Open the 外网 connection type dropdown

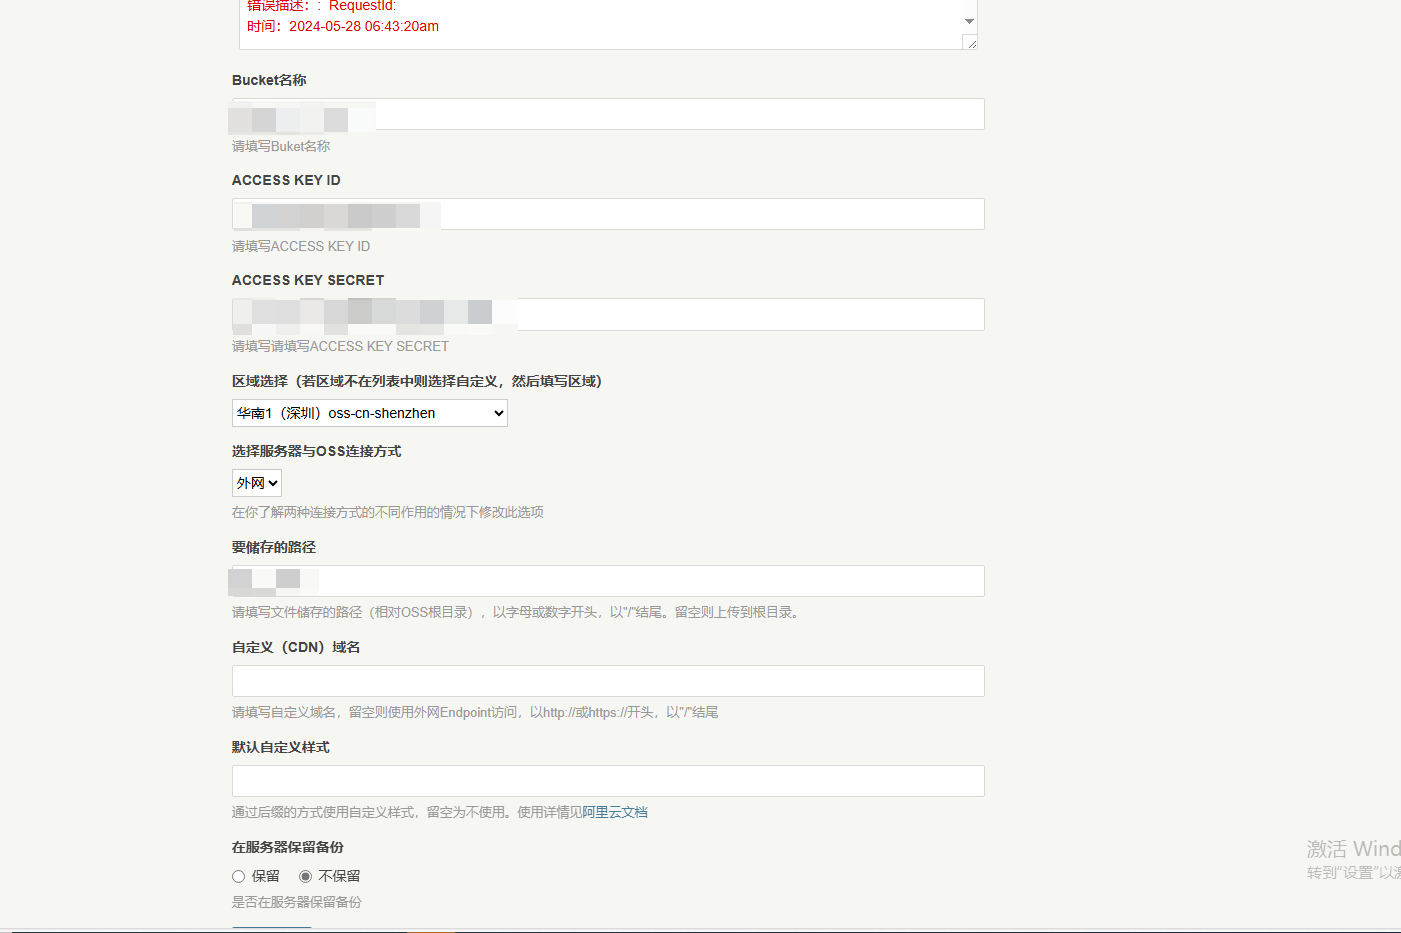(x=257, y=483)
